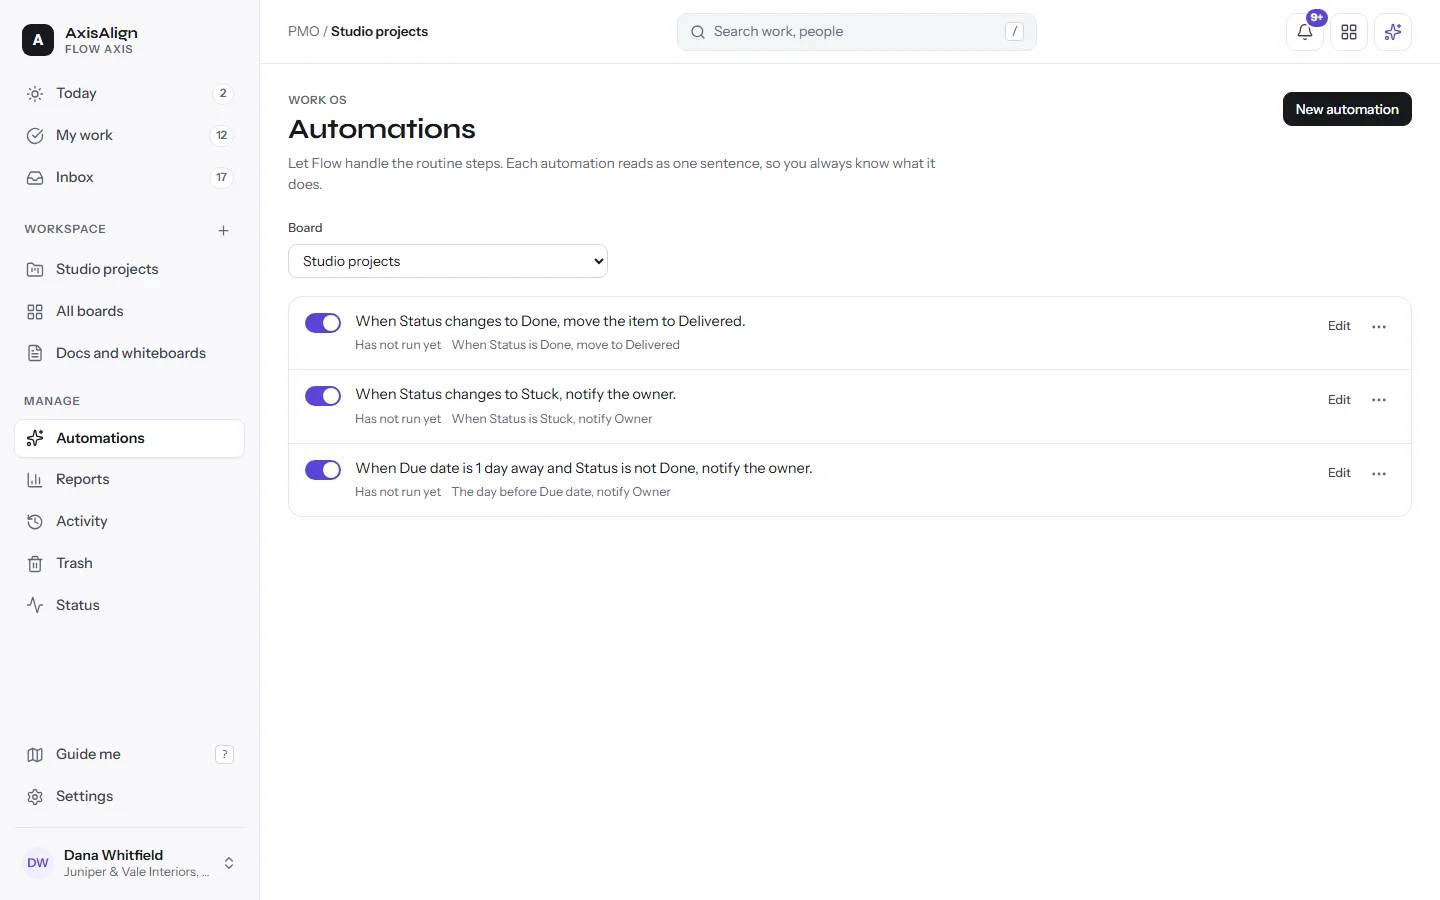This screenshot has height=900, width=1440.
Task: Click the Guide me question mark badge
Action: pyautogui.click(x=224, y=755)
